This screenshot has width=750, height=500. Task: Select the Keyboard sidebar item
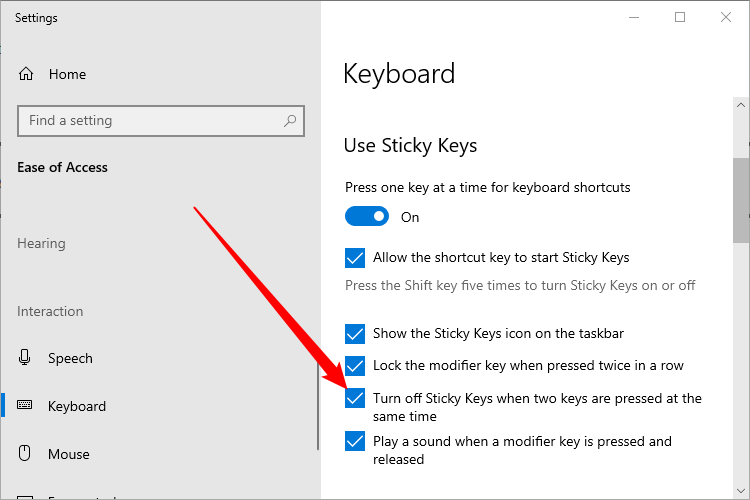pyautogui.click(x=76, y=406)
